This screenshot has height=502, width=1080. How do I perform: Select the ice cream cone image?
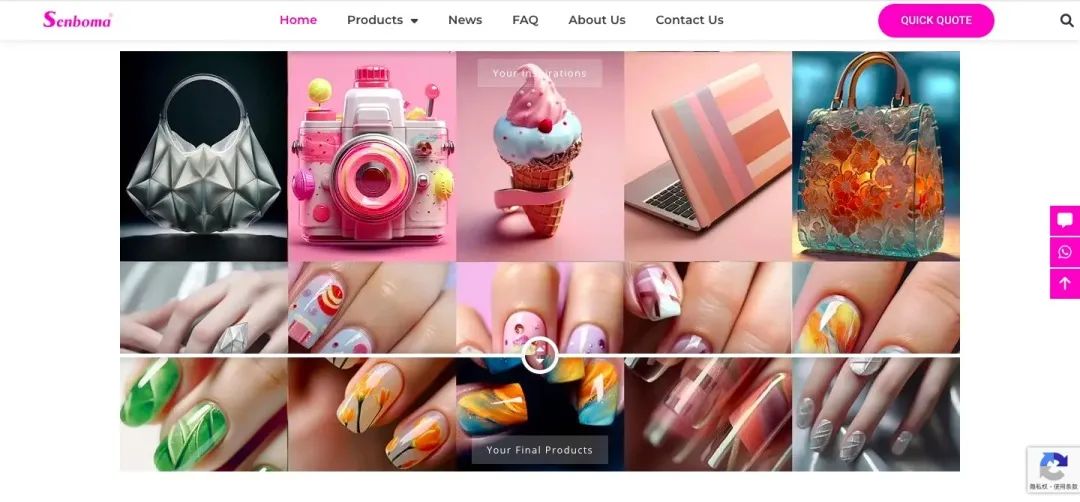[540, 156]
